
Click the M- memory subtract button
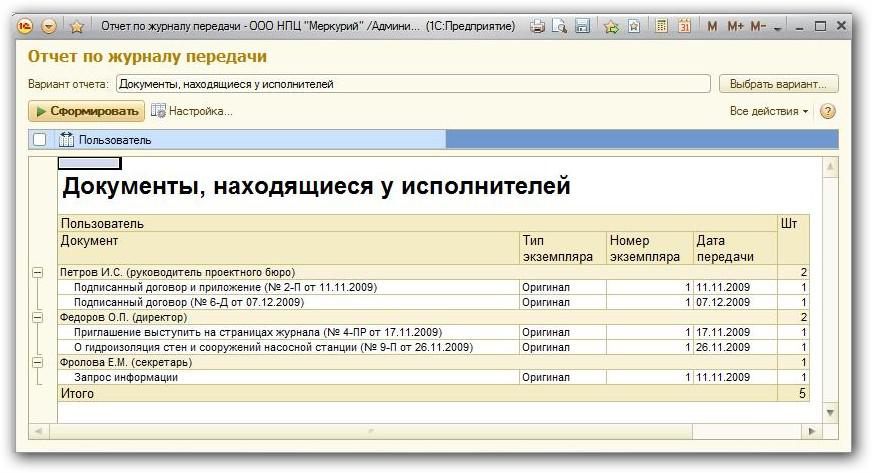758,26
